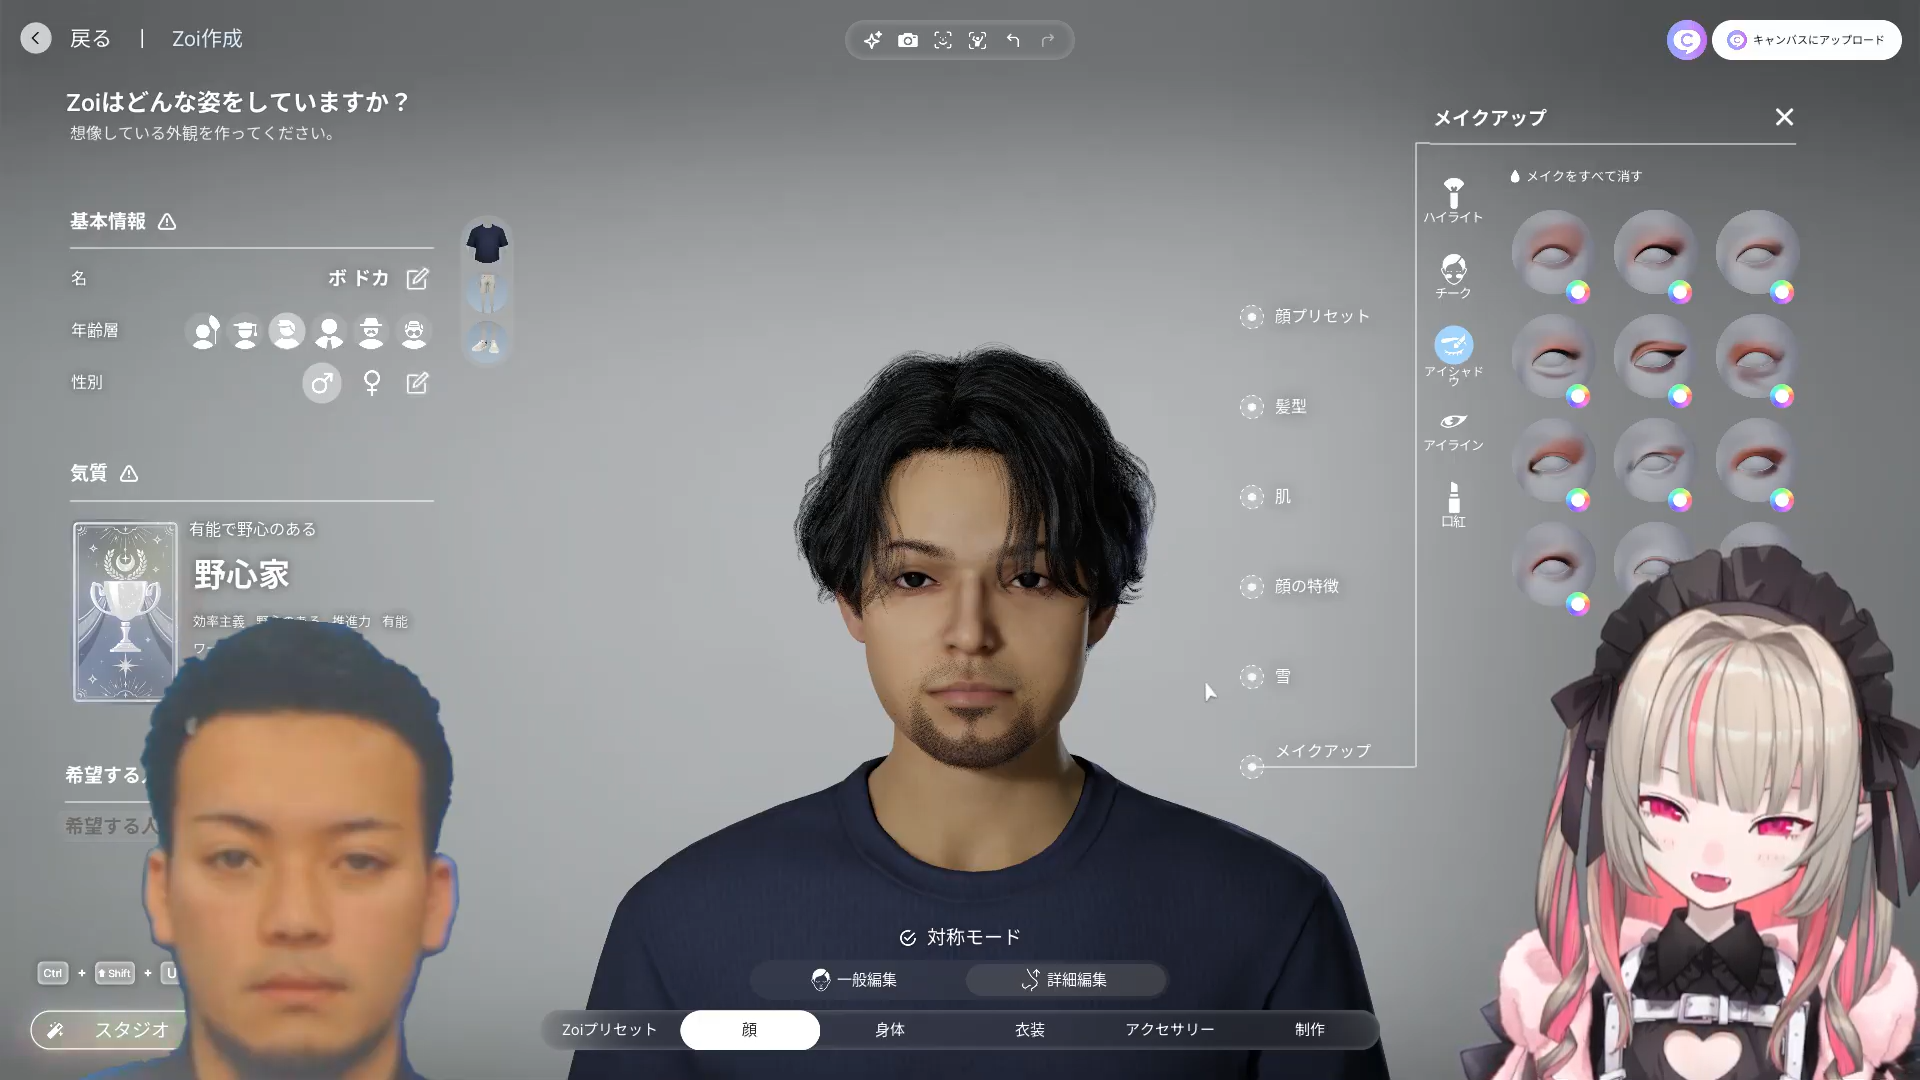Open the 顔プリセット section

coord(1306,317)
